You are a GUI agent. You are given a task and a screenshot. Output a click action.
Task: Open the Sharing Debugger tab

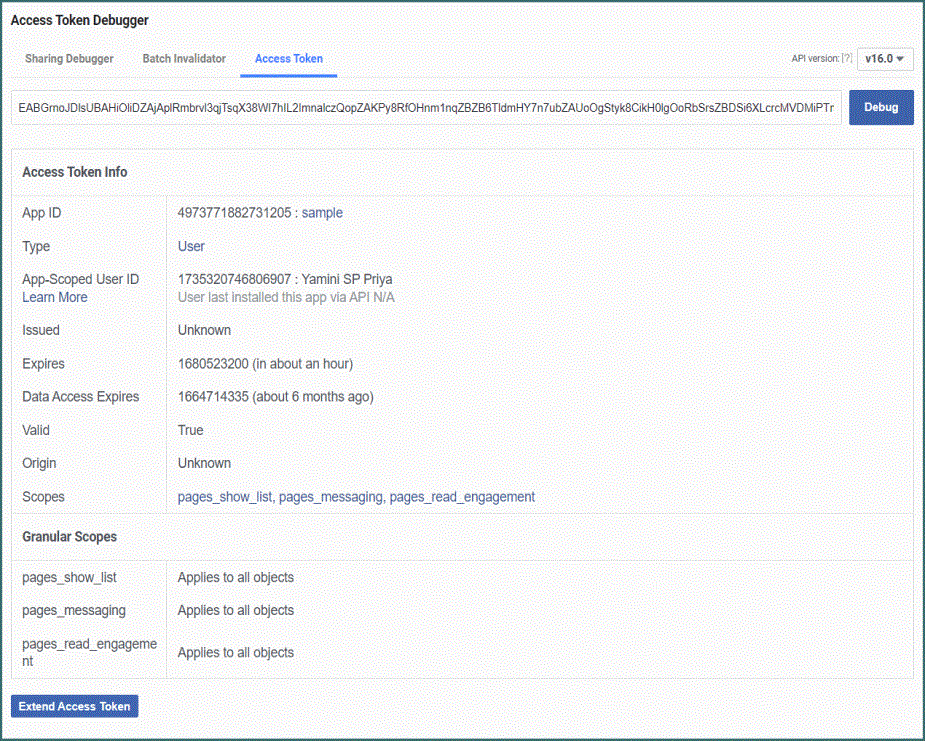[x=69, y=59]
